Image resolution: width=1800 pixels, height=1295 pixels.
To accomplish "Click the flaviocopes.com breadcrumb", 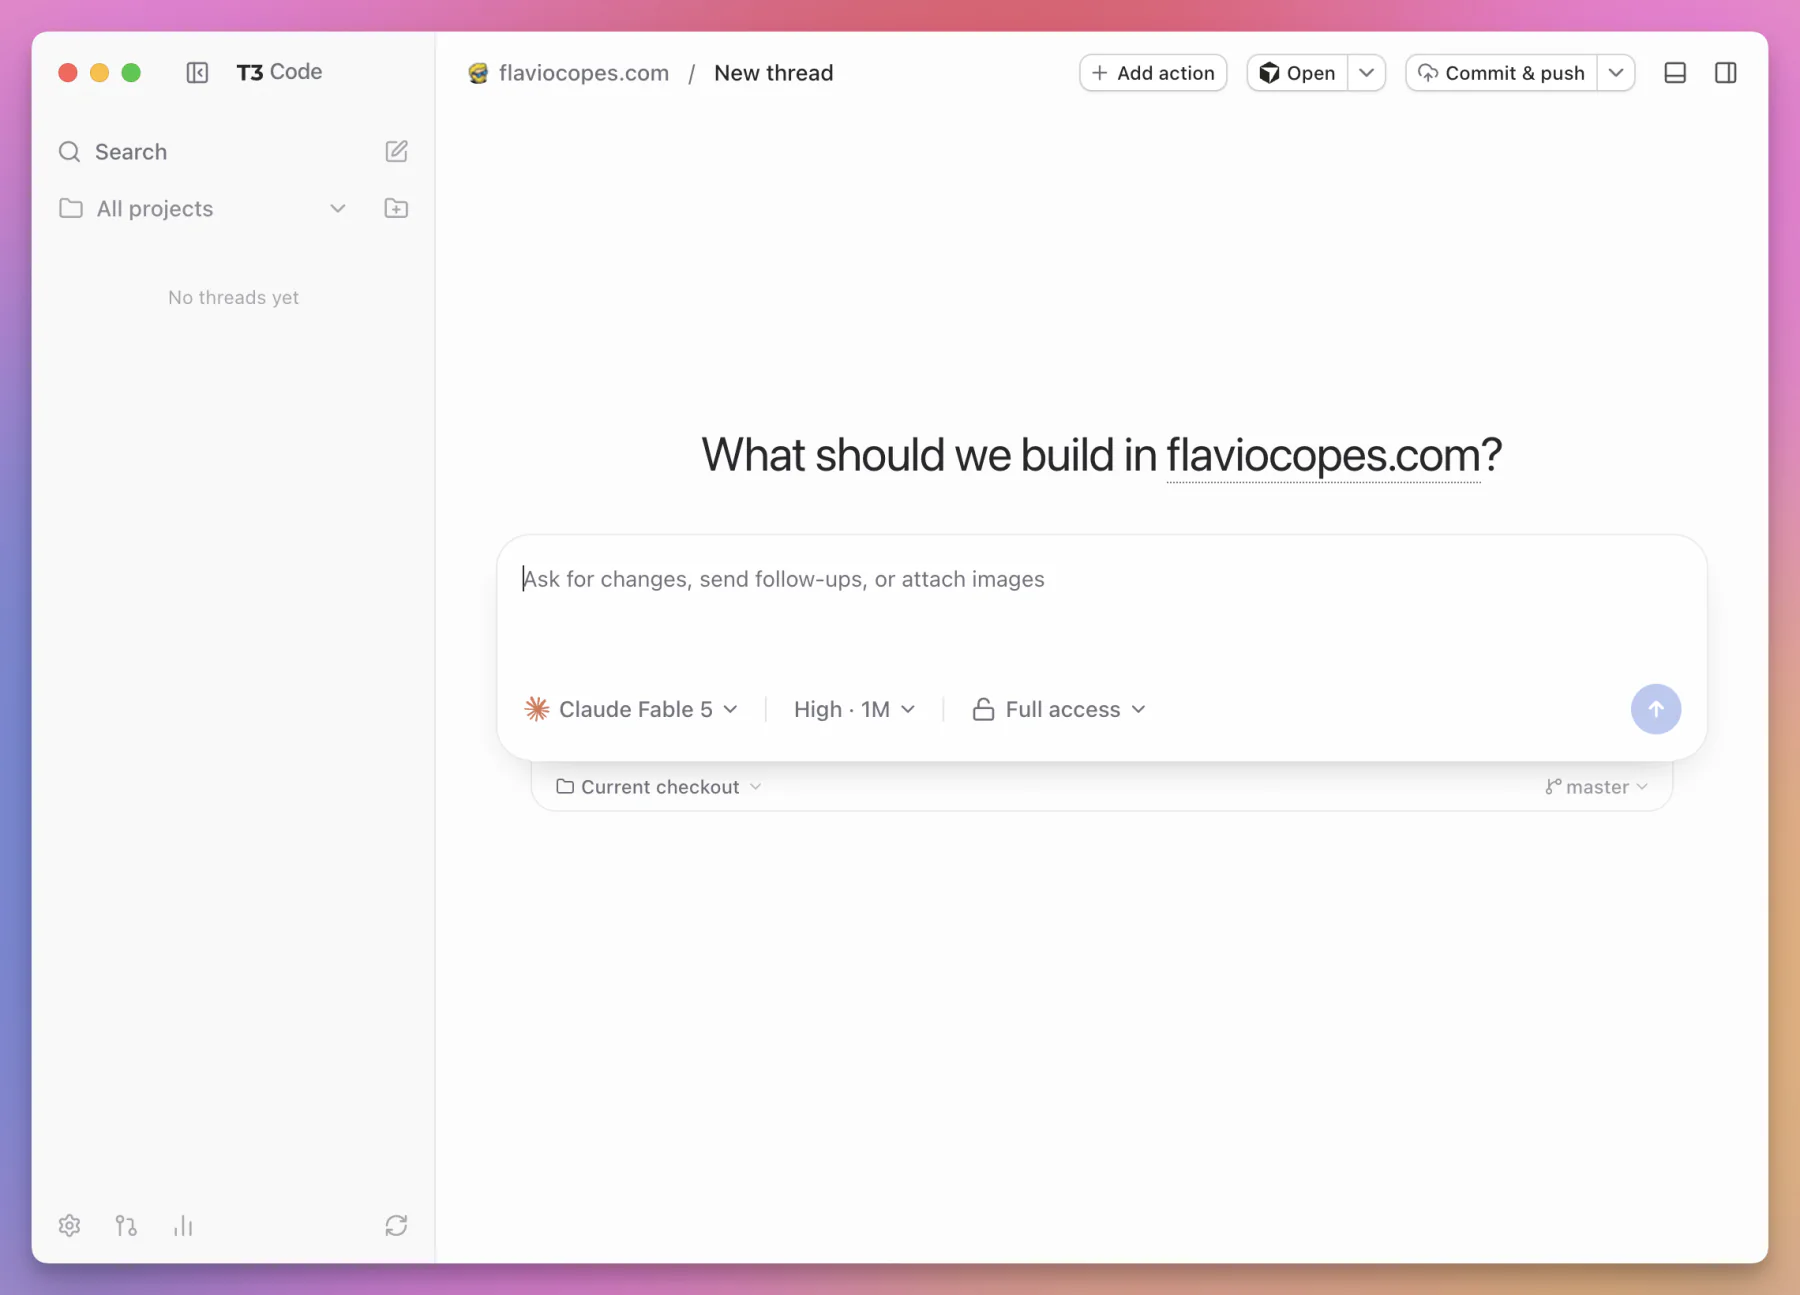I will (584, 73).
